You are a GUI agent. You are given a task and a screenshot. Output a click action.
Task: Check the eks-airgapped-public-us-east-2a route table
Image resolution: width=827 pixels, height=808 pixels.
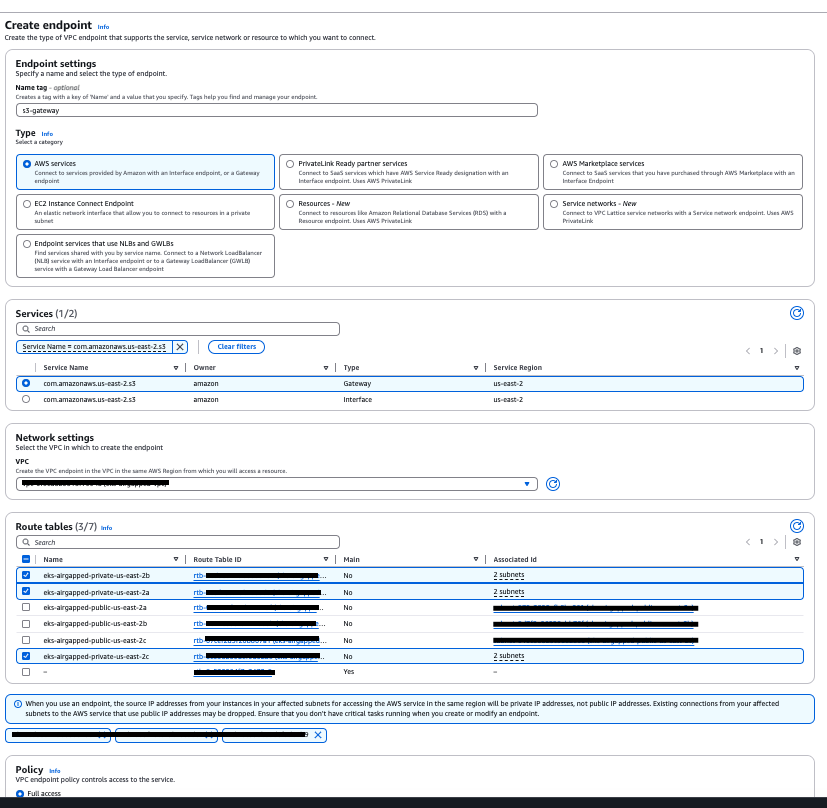(26, 607)
